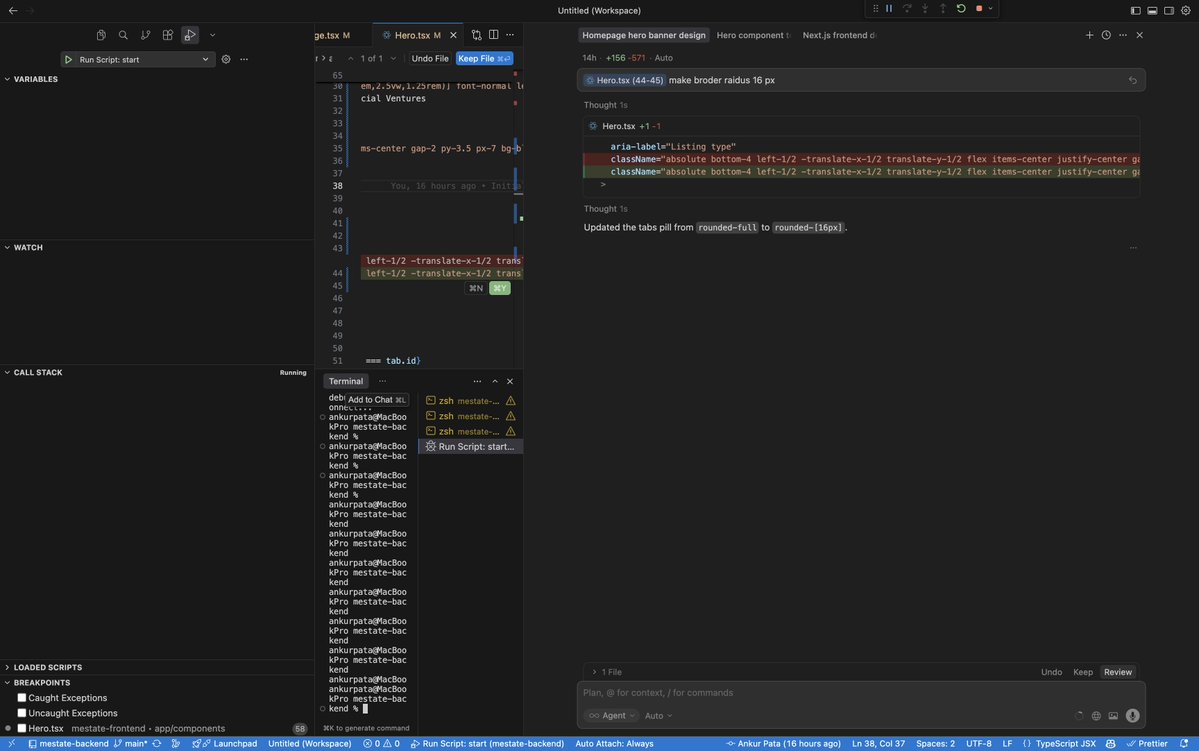Open the sidebar views overflow chevron
The image size is (1199, 751).
(x=213, y=35)
